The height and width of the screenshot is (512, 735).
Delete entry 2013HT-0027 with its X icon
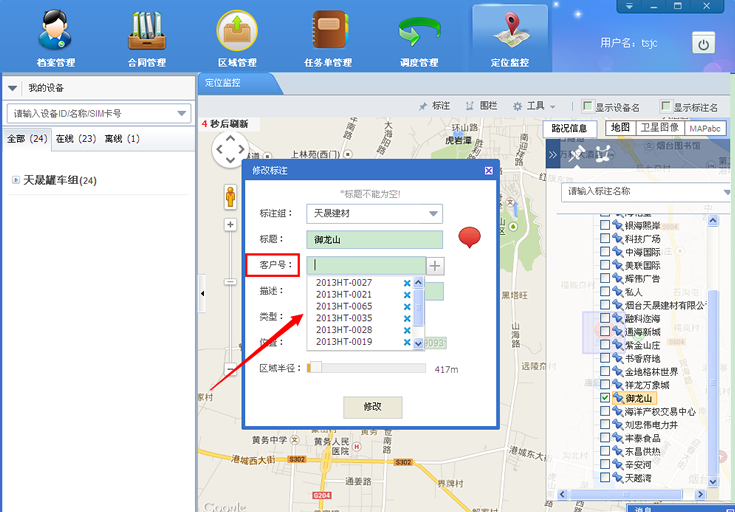[406, 283]
